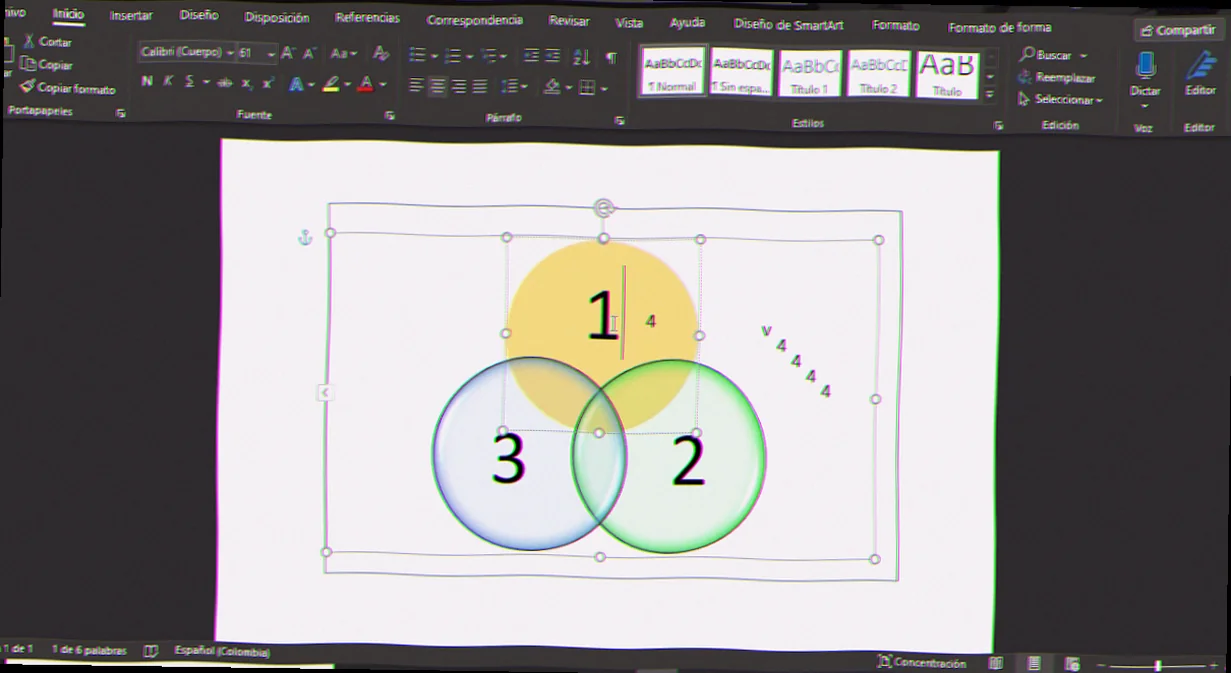Decrease font size (smaller A)
Screen dimensions: 1231x673
pos(309,53)
